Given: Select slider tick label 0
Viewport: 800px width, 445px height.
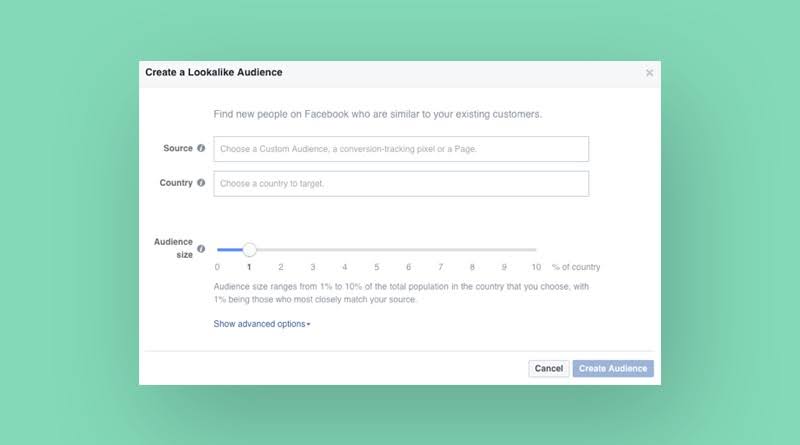Looking at the screenshot, I should pos(217,267).
